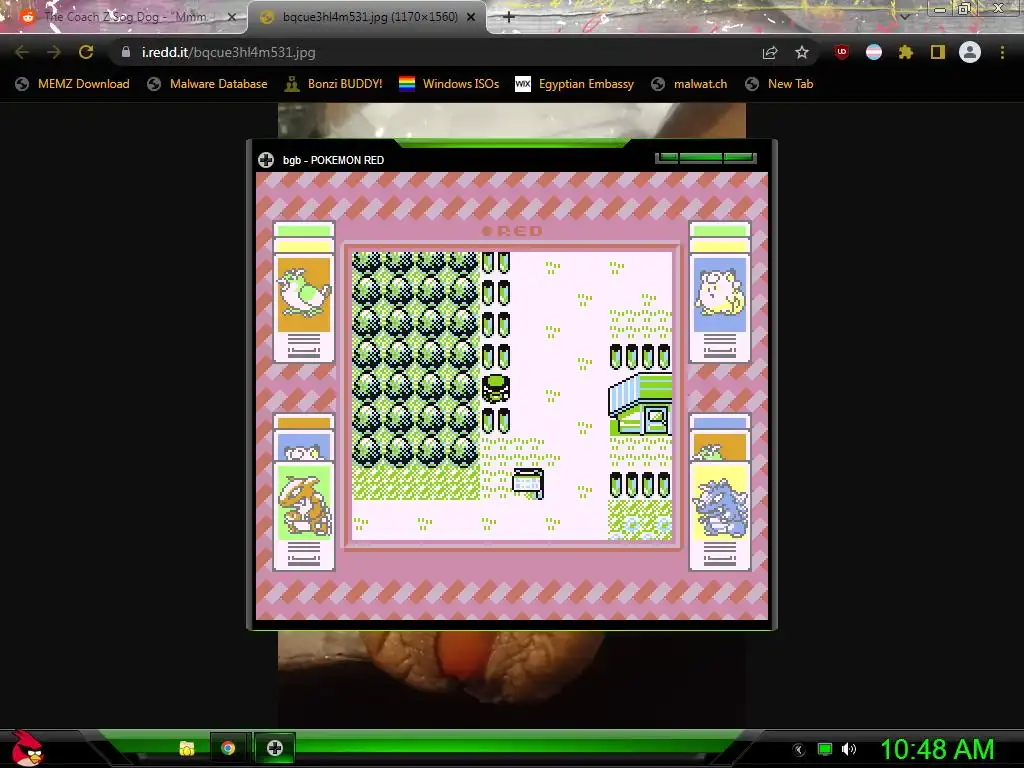
Task: Open the uBlock Origin extension
Action: point(842,52)
